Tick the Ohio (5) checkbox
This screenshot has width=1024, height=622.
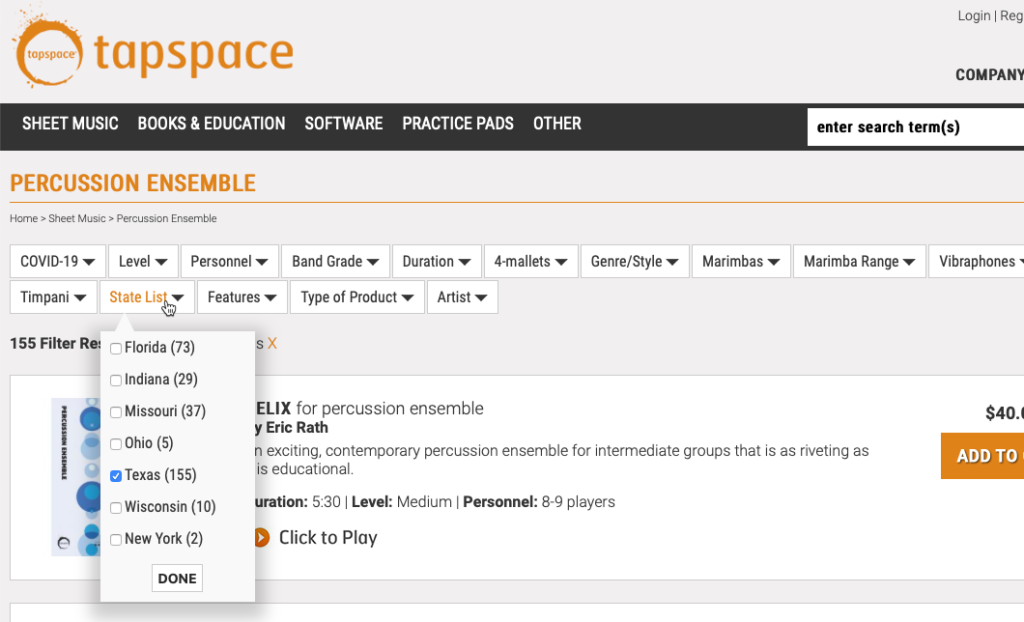pyautogui.click(x=116, y=444)
